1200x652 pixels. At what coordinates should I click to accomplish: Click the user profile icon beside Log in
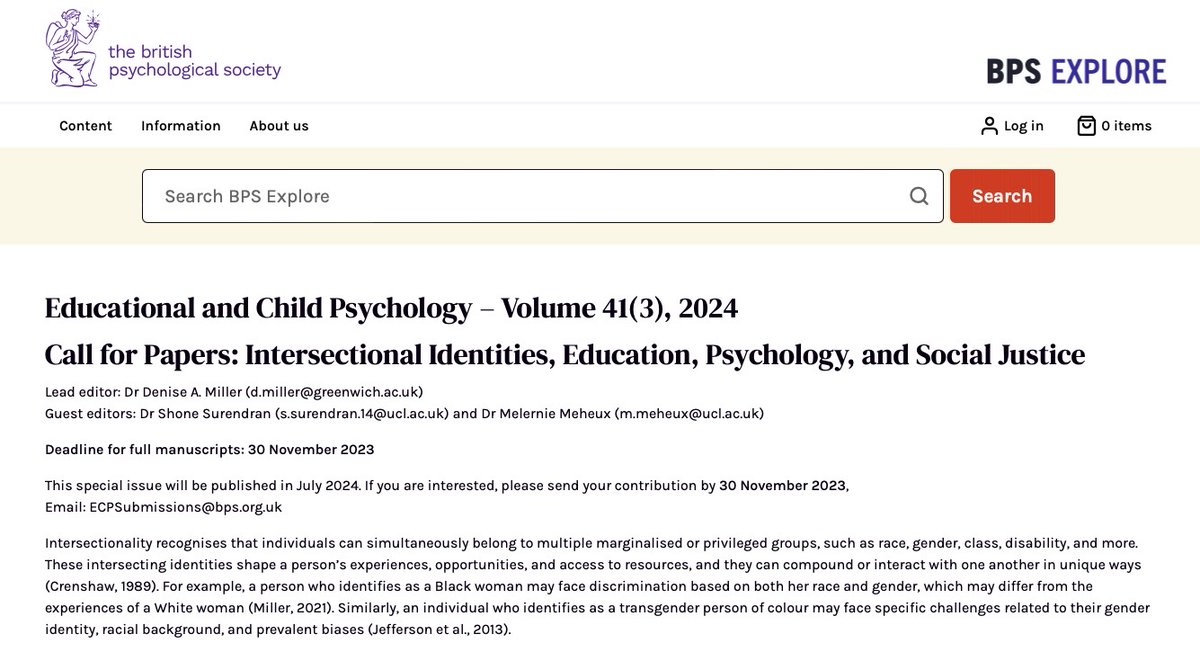[989, 126]
